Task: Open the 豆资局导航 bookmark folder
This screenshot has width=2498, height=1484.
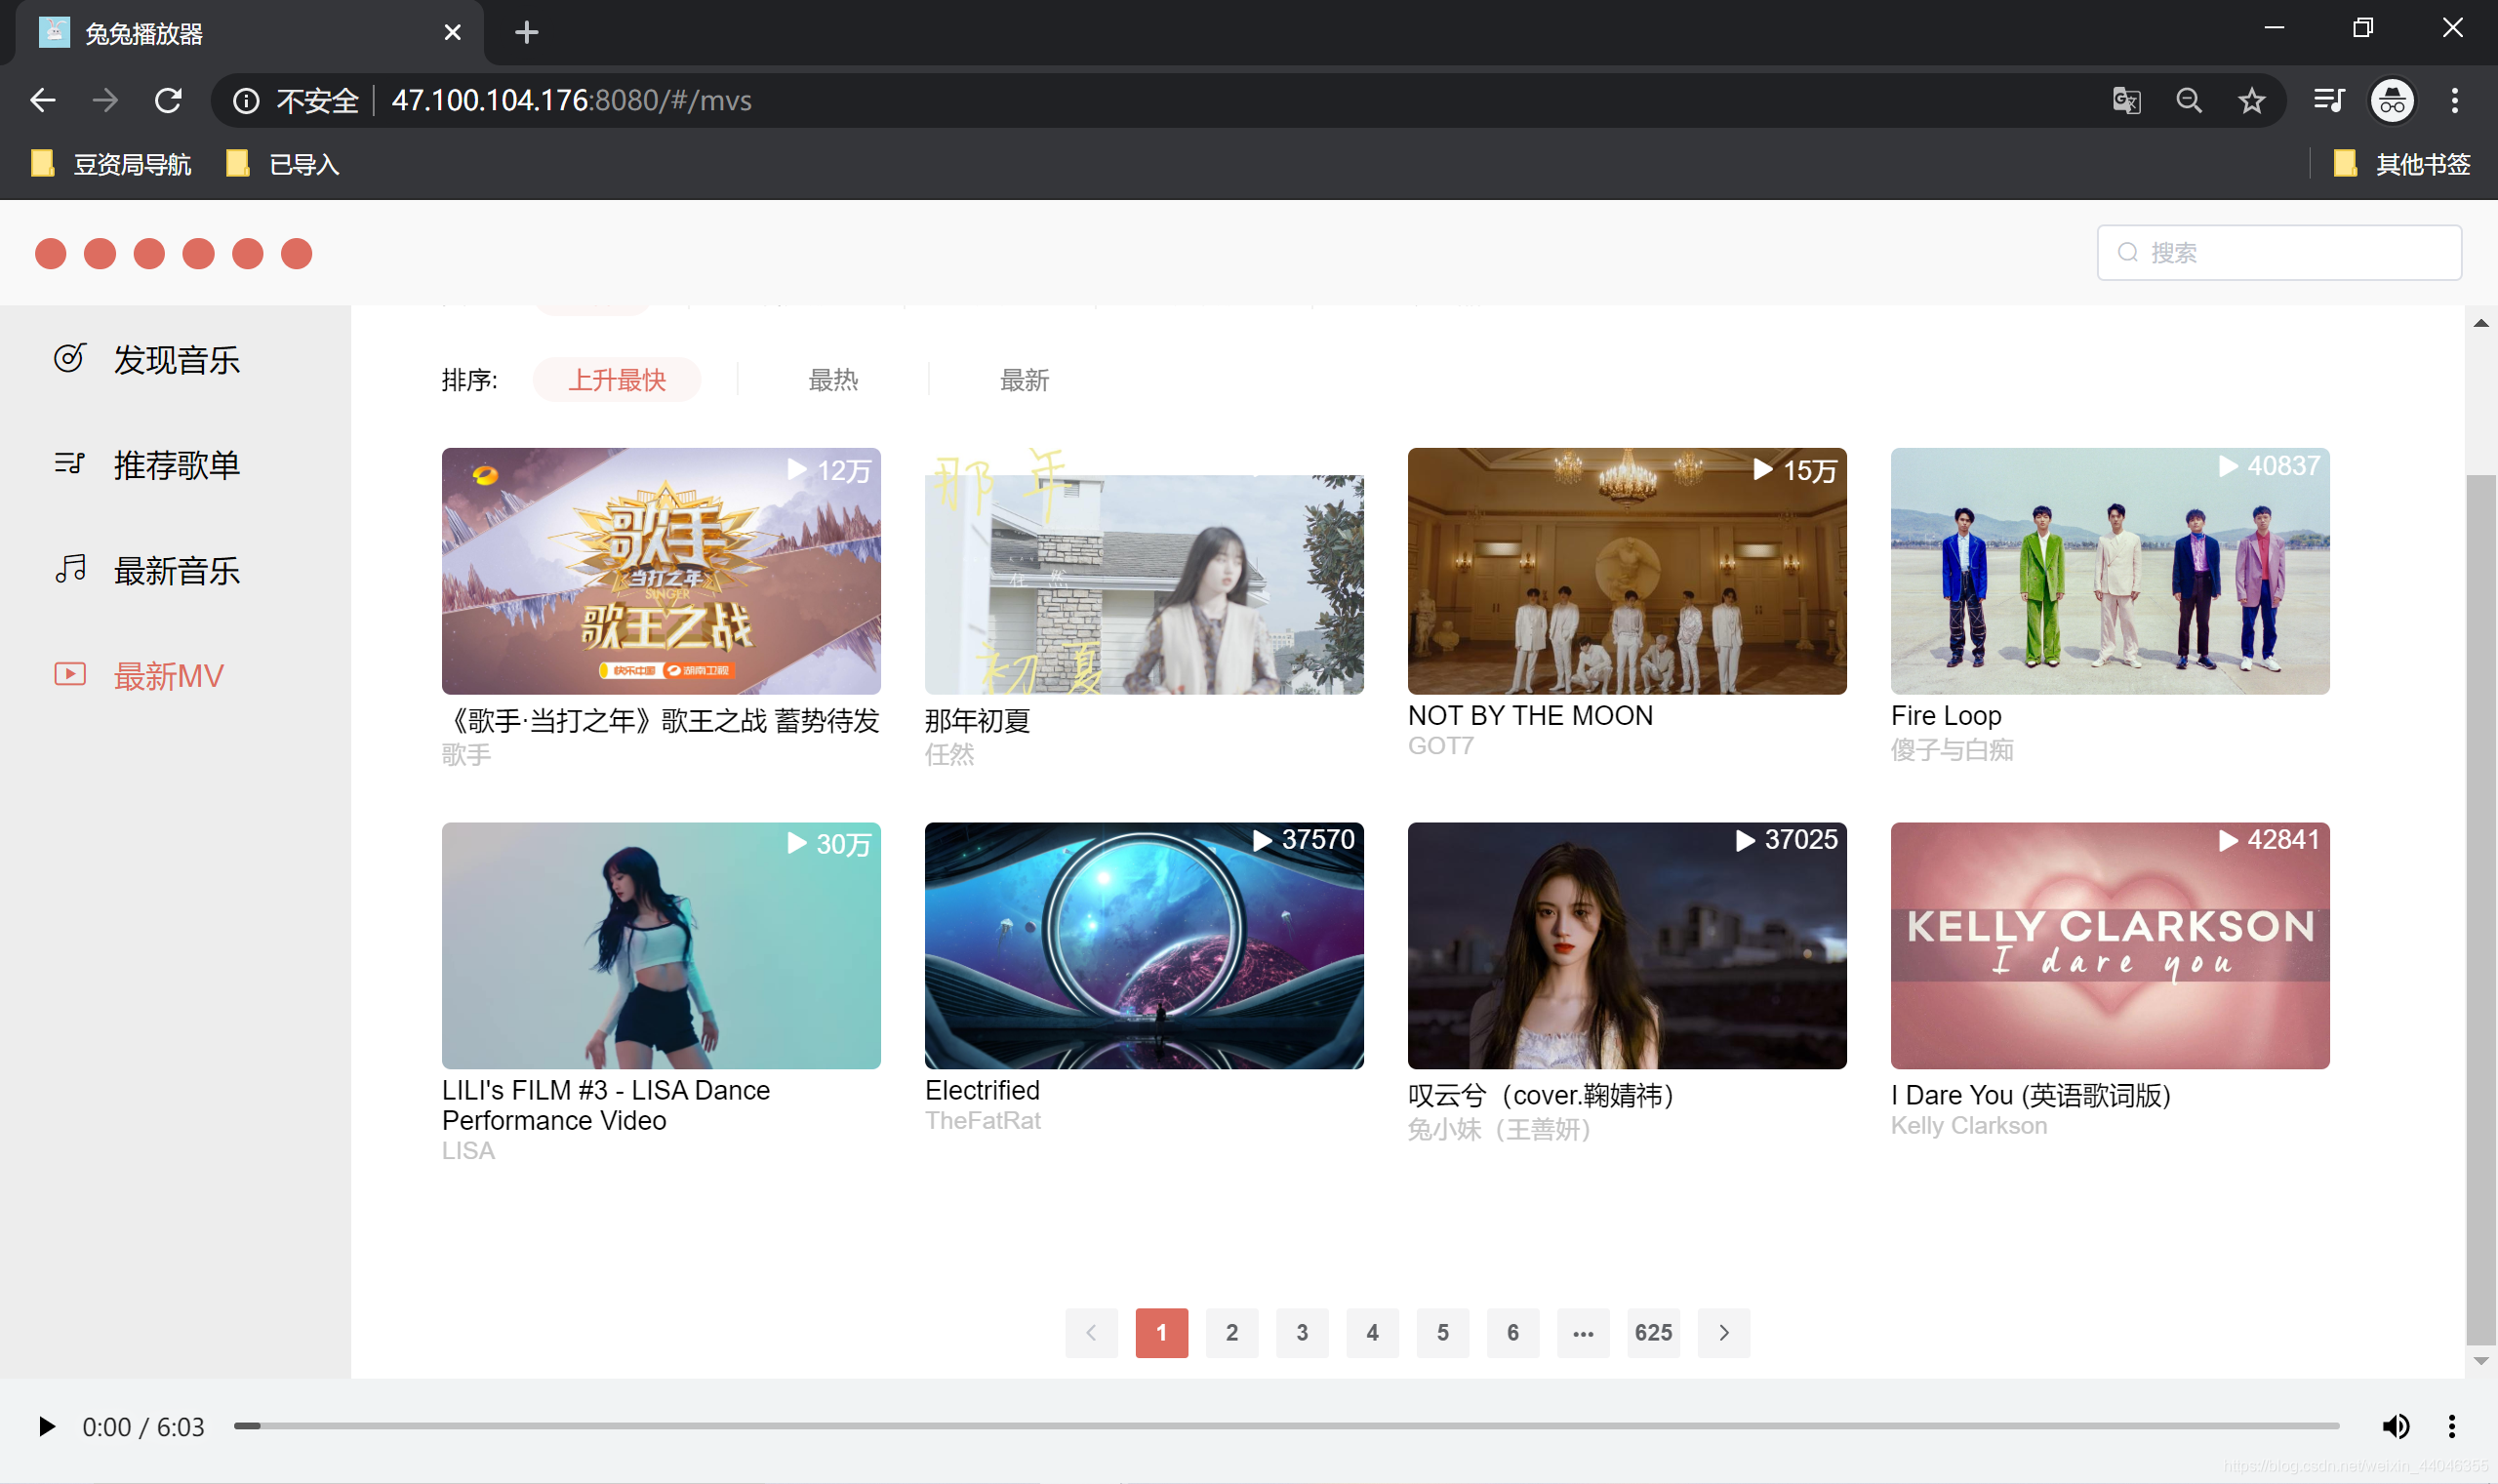Action: [111, 164]
